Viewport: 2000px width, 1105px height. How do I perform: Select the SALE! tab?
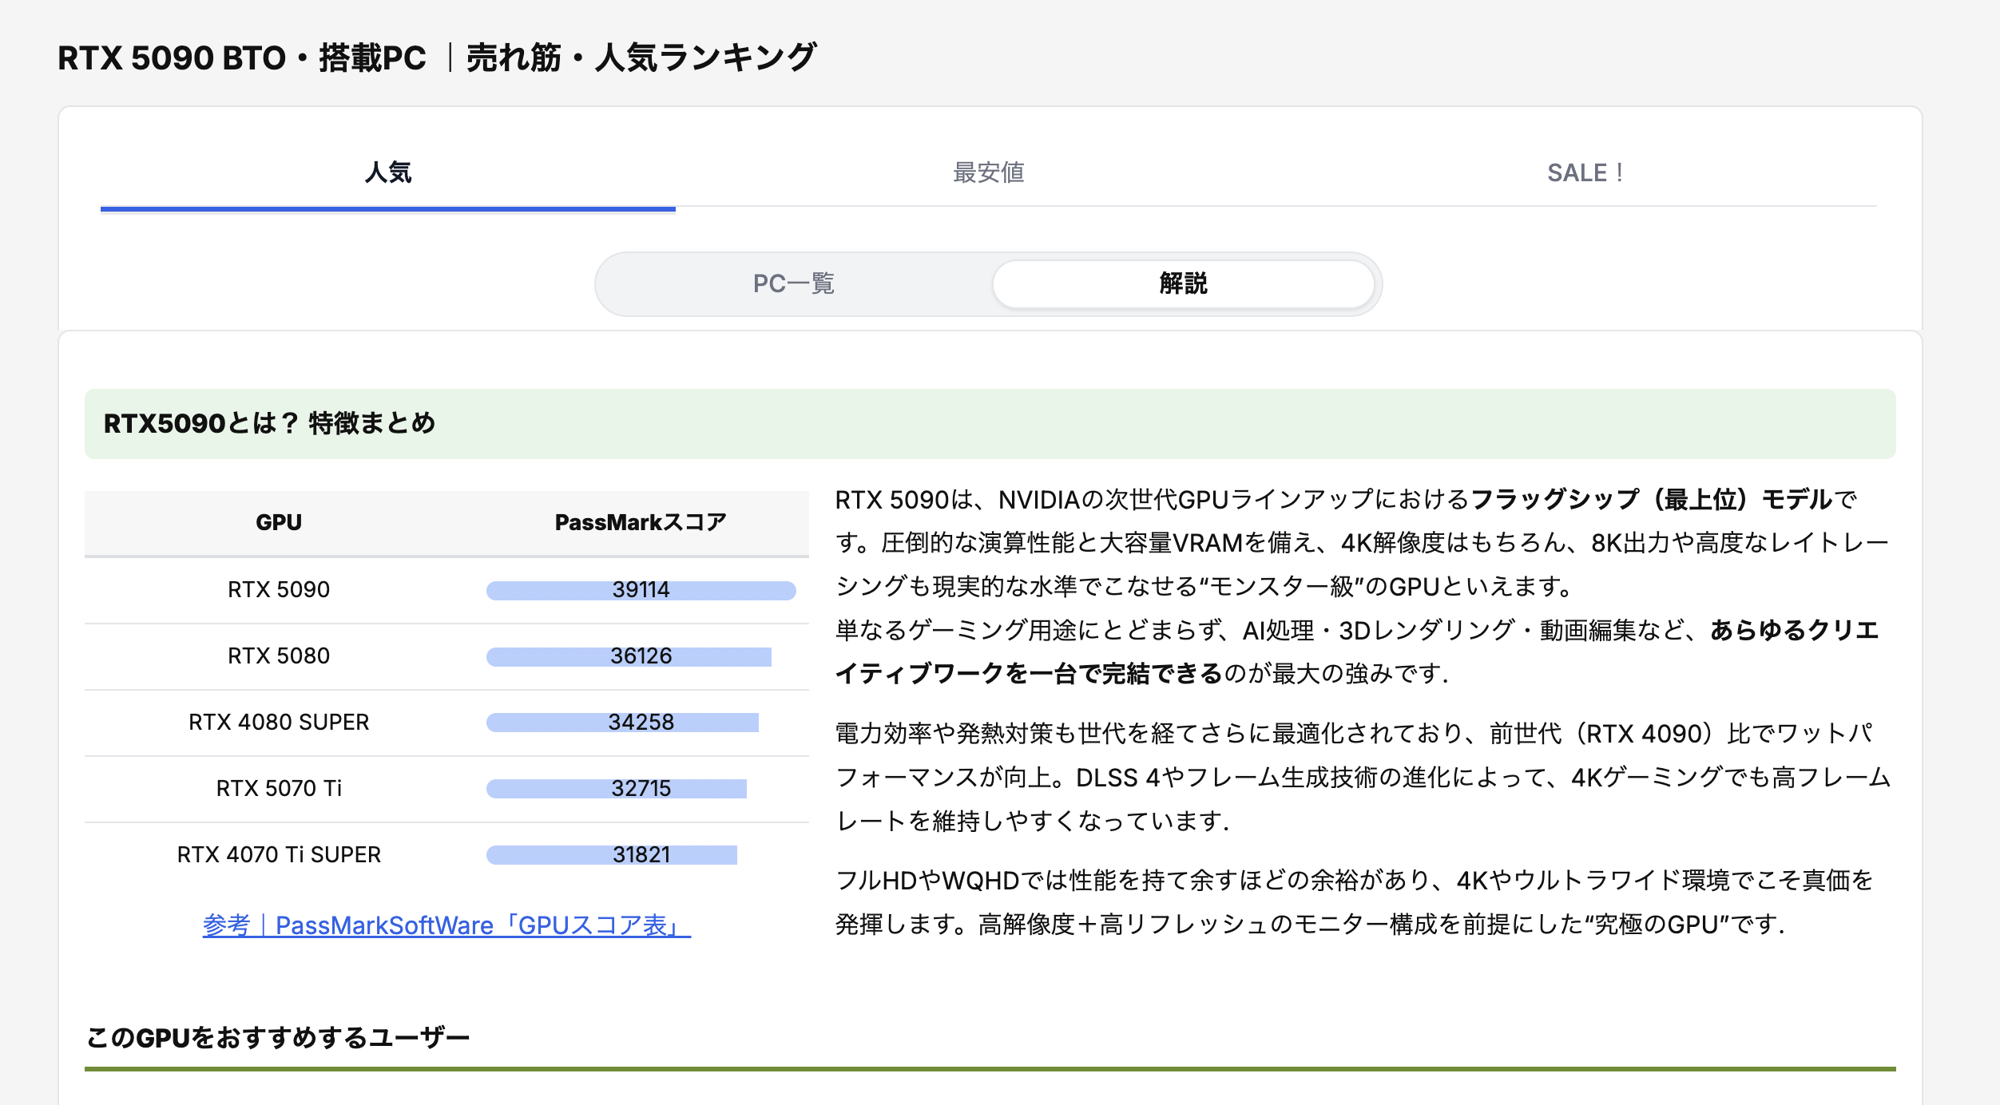click(1585, 173)
